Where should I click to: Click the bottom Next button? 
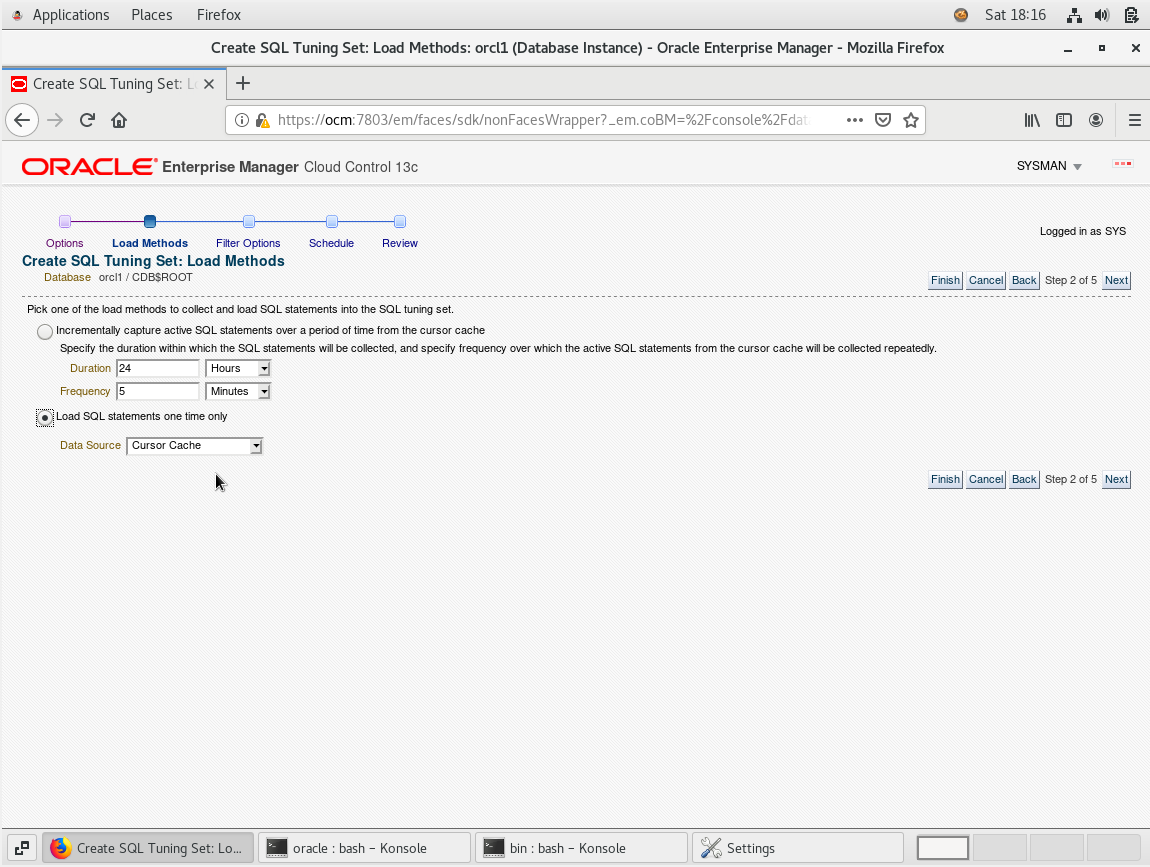pyautogui.click(x=1116, y=479)
